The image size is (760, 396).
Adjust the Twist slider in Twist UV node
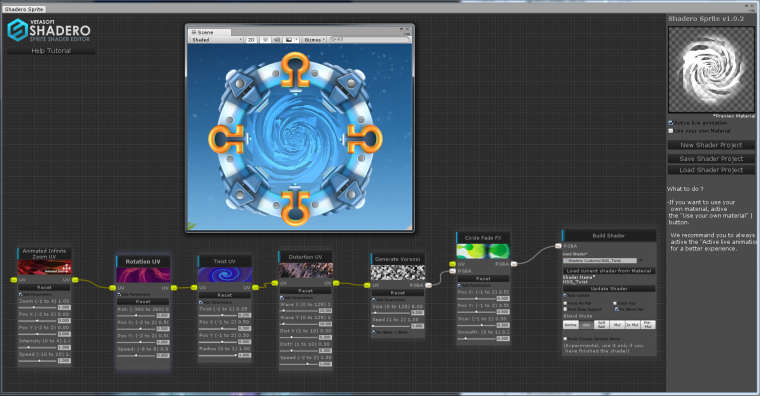point(218,315)
